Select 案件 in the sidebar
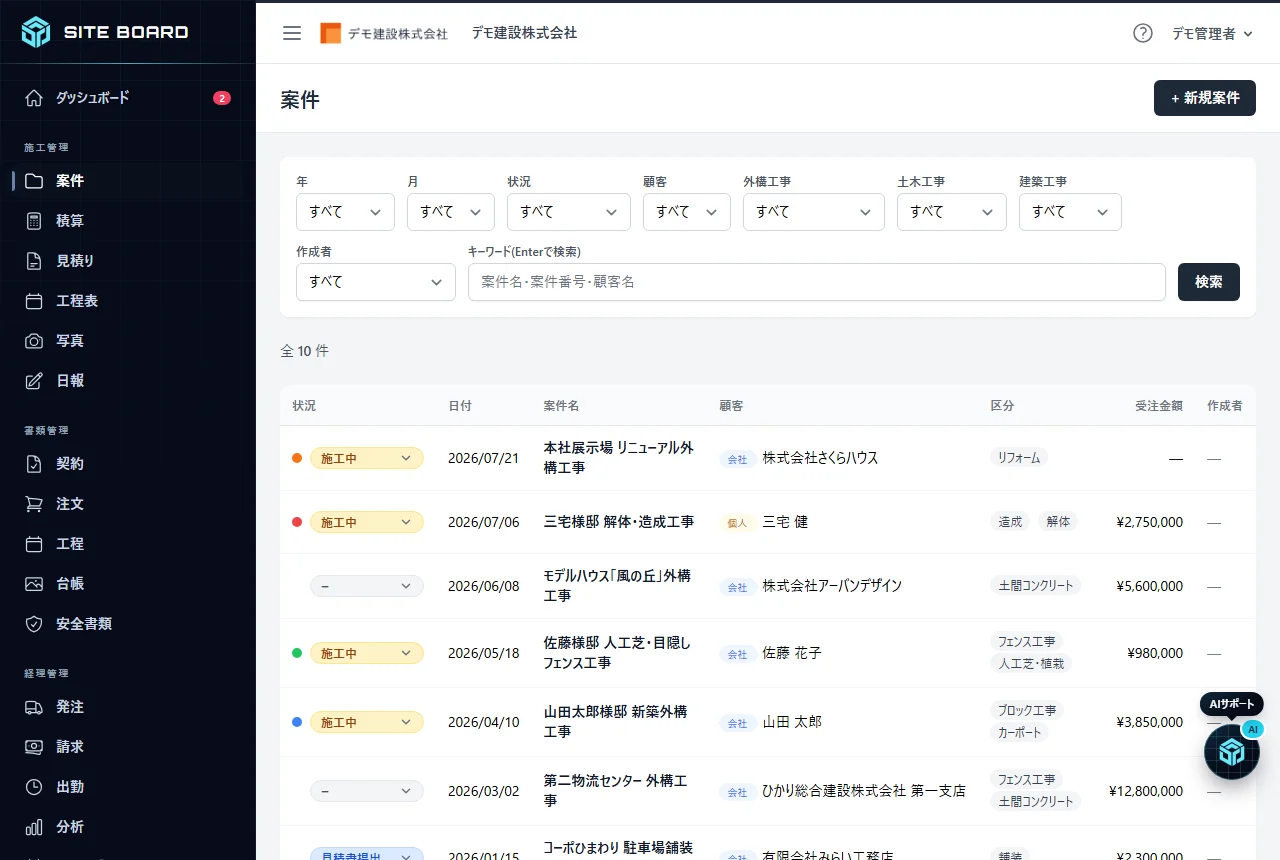Image resolution: width=1280 pixels, height=860 pixels. click(x=128, y=181)
